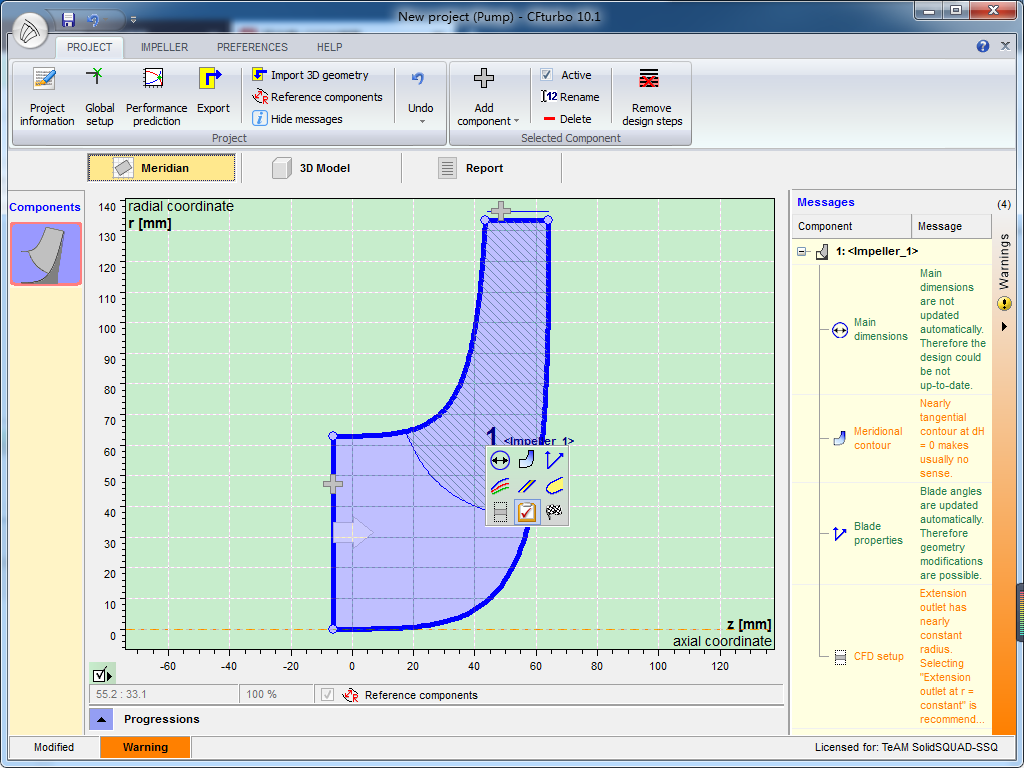Click Hide messages

click(x=297, y=119)
